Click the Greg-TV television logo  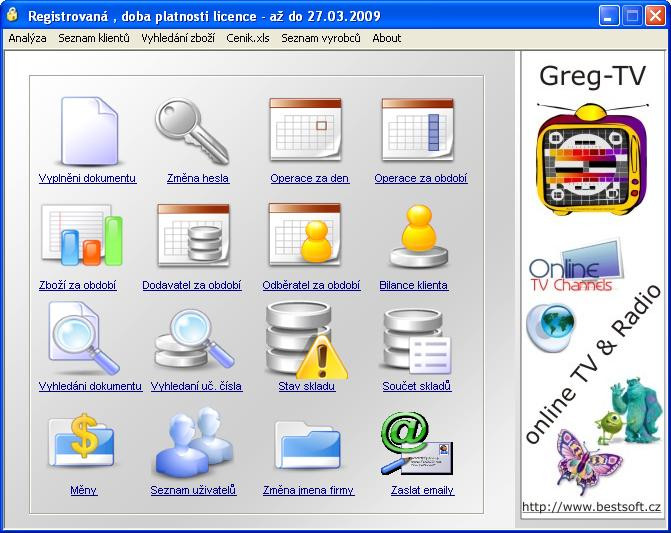pos(592,159)
